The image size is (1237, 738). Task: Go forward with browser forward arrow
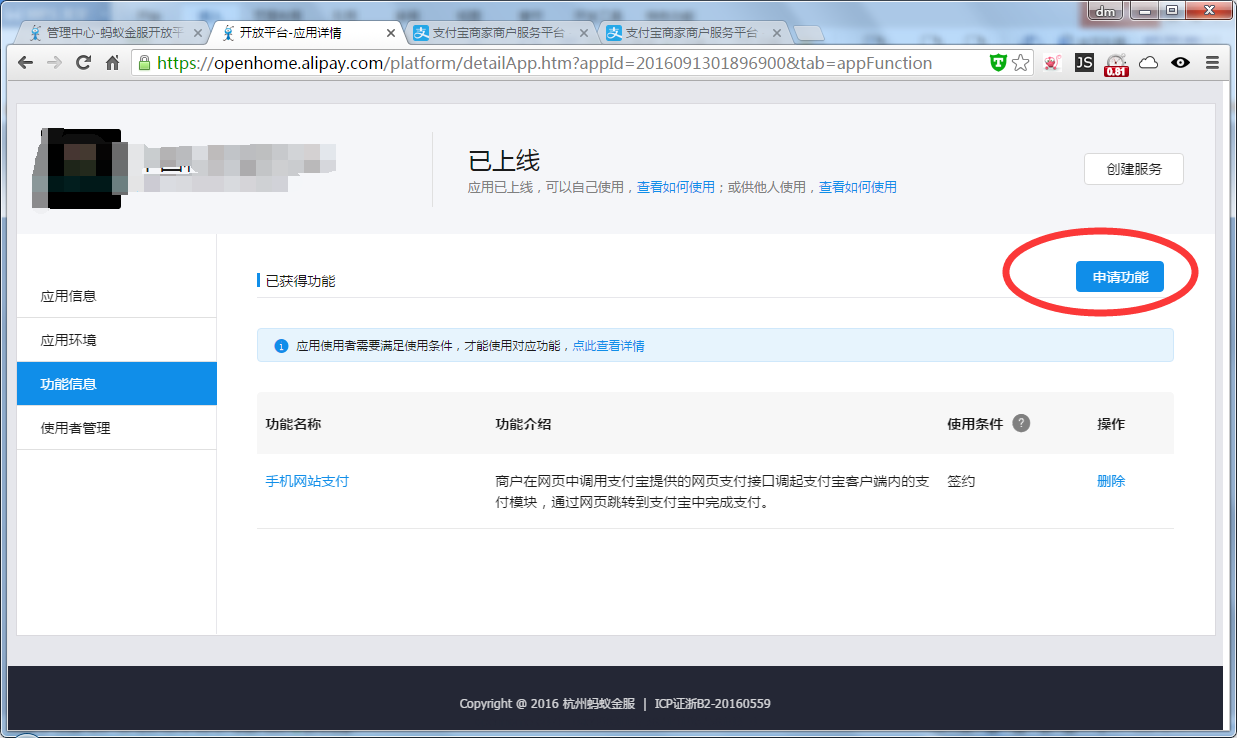pyautogui.click(x=54, y=62)
